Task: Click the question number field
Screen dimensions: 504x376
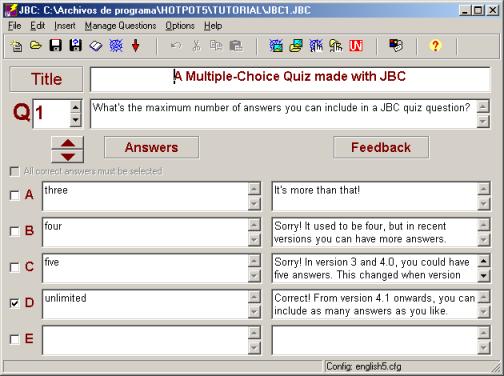Action: pos(52,113)
